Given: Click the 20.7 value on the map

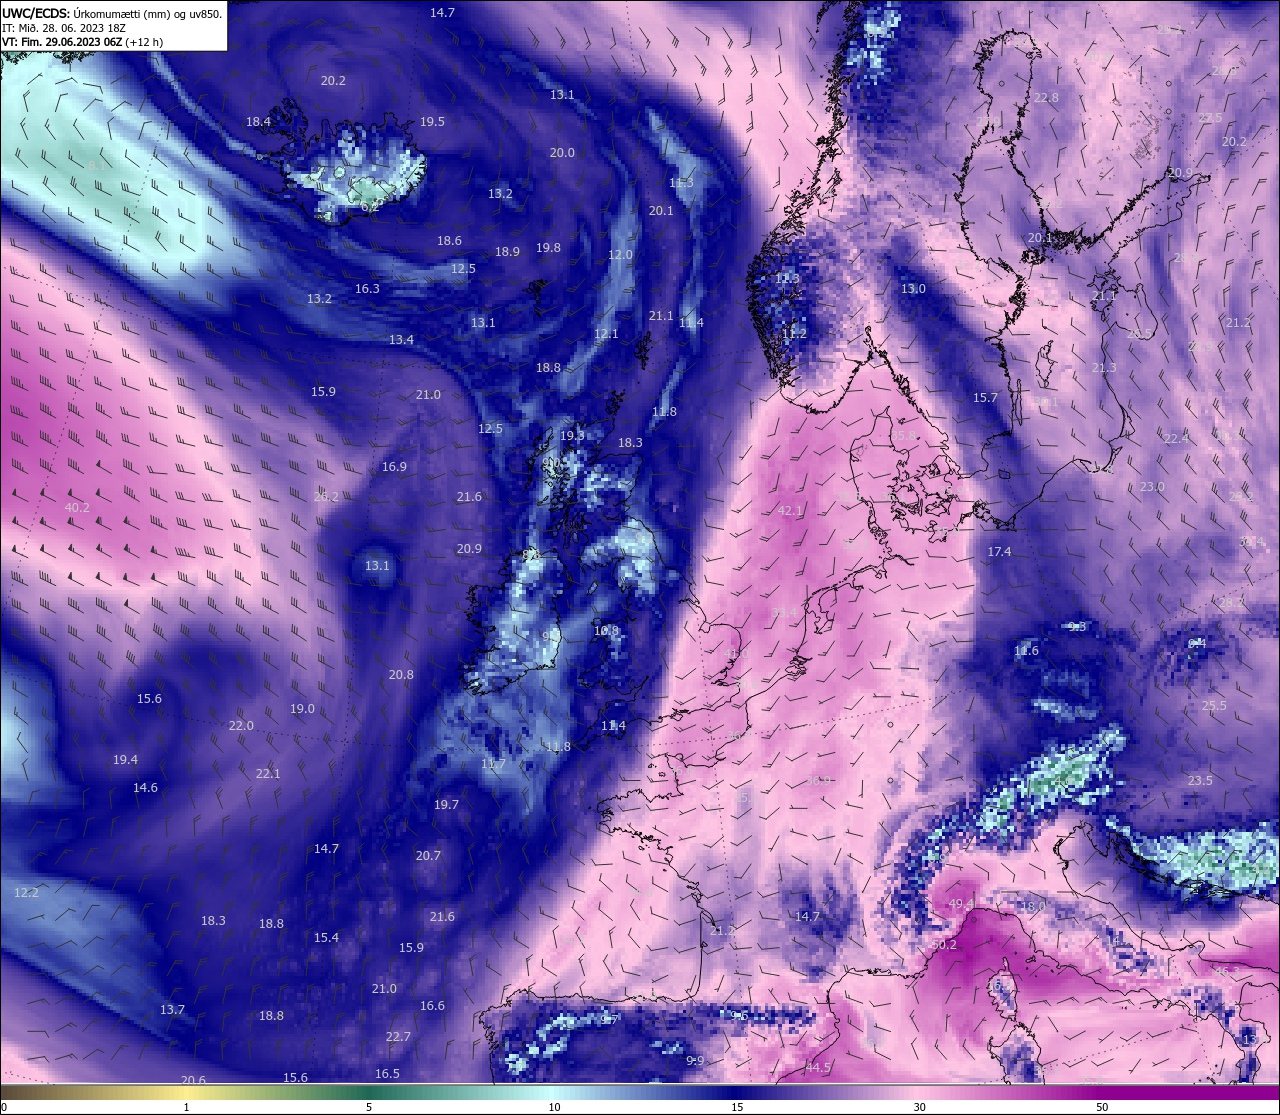Looking at the screenshot, I should (x=428, y=856).
